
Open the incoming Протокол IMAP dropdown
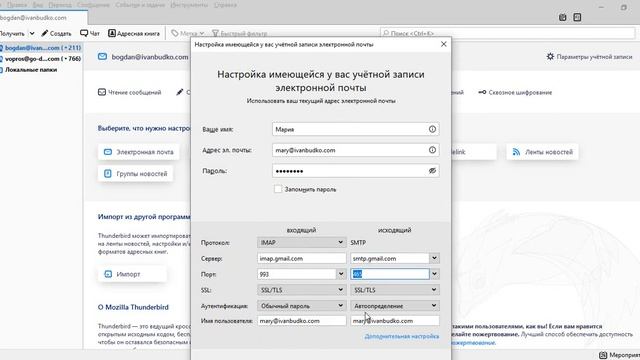coord(302,242)
